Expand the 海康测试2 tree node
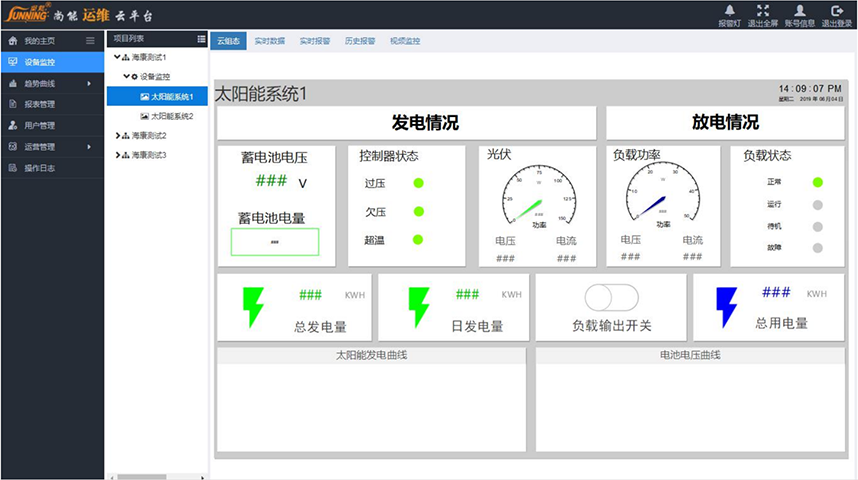Image resolution: width=858 pixels, height=480 pixels. click(x=117, y=135)
